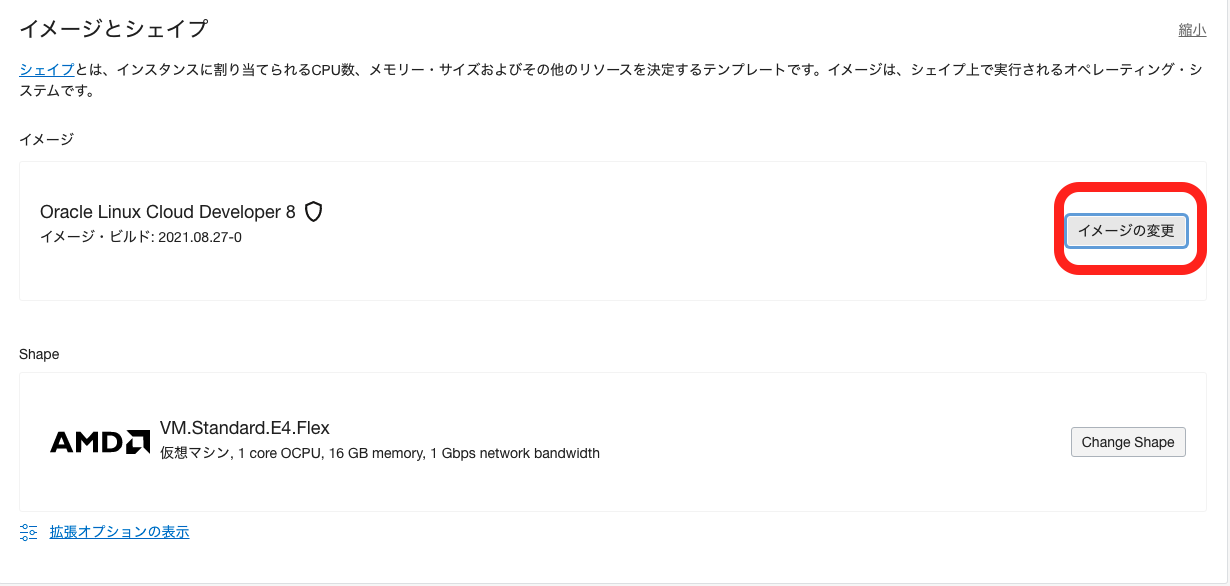Screen dimensions: 1230x586
Task: Click the イメージ・ビルド label text
Action: click(x=97, y=237)
